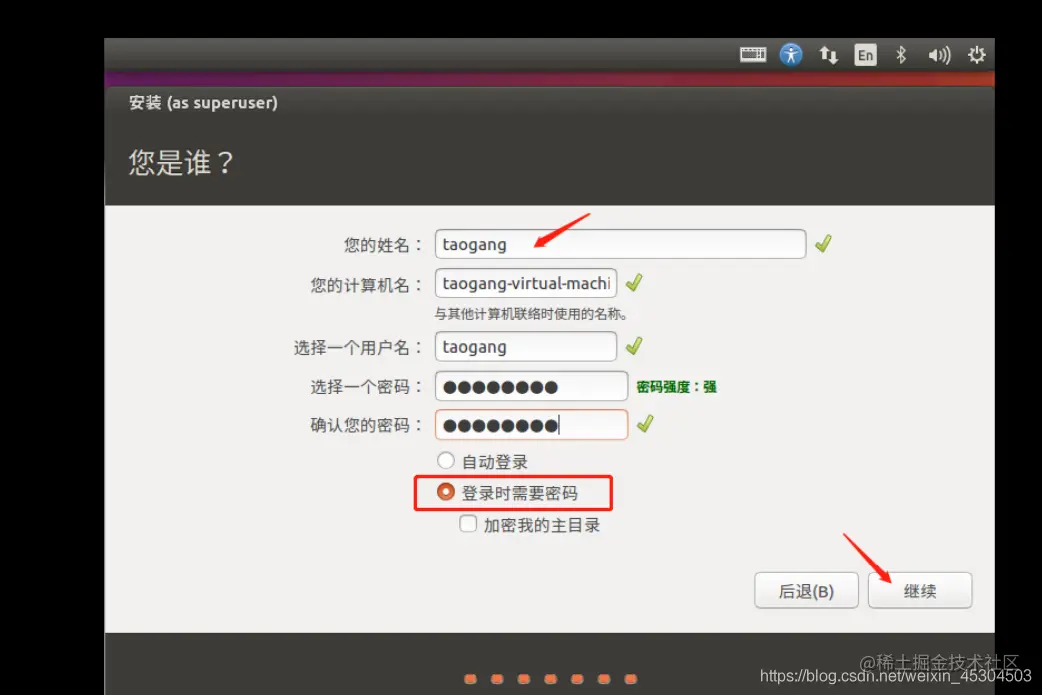
Task: Open the accessibility menu icon
Action: (791, 54)
